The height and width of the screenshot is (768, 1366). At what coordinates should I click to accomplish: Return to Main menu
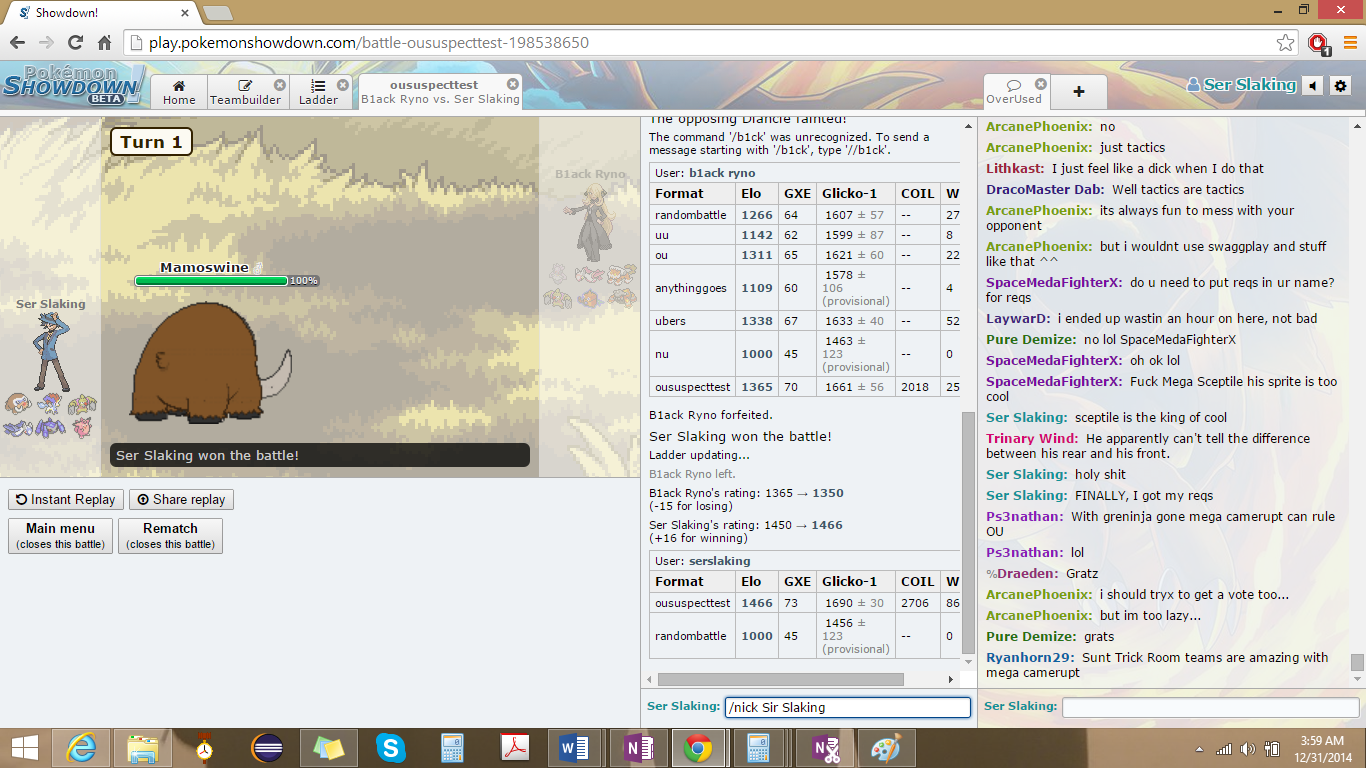(x=60, y=535)
